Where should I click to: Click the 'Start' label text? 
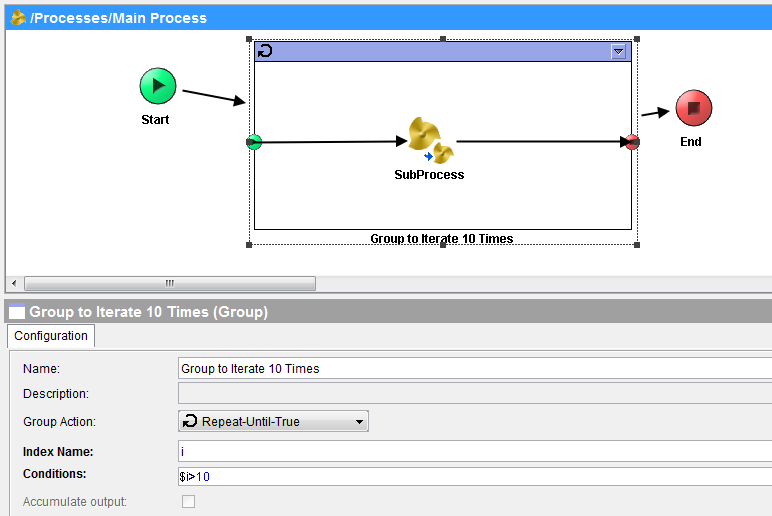(155, 120)
